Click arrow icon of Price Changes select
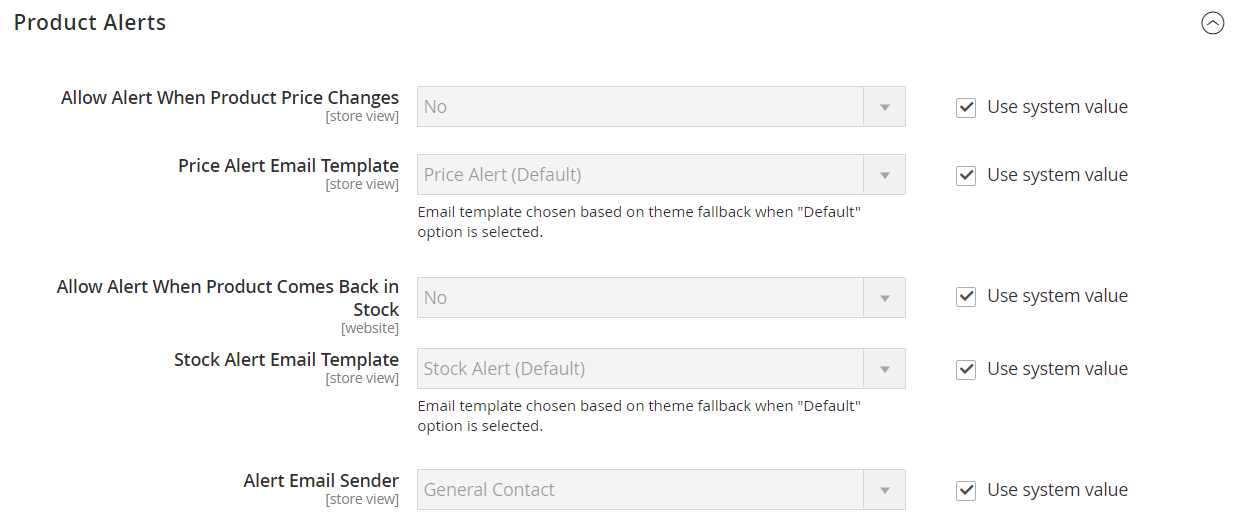The width and height of the screenshot is (1237, 530). [885, 107]
